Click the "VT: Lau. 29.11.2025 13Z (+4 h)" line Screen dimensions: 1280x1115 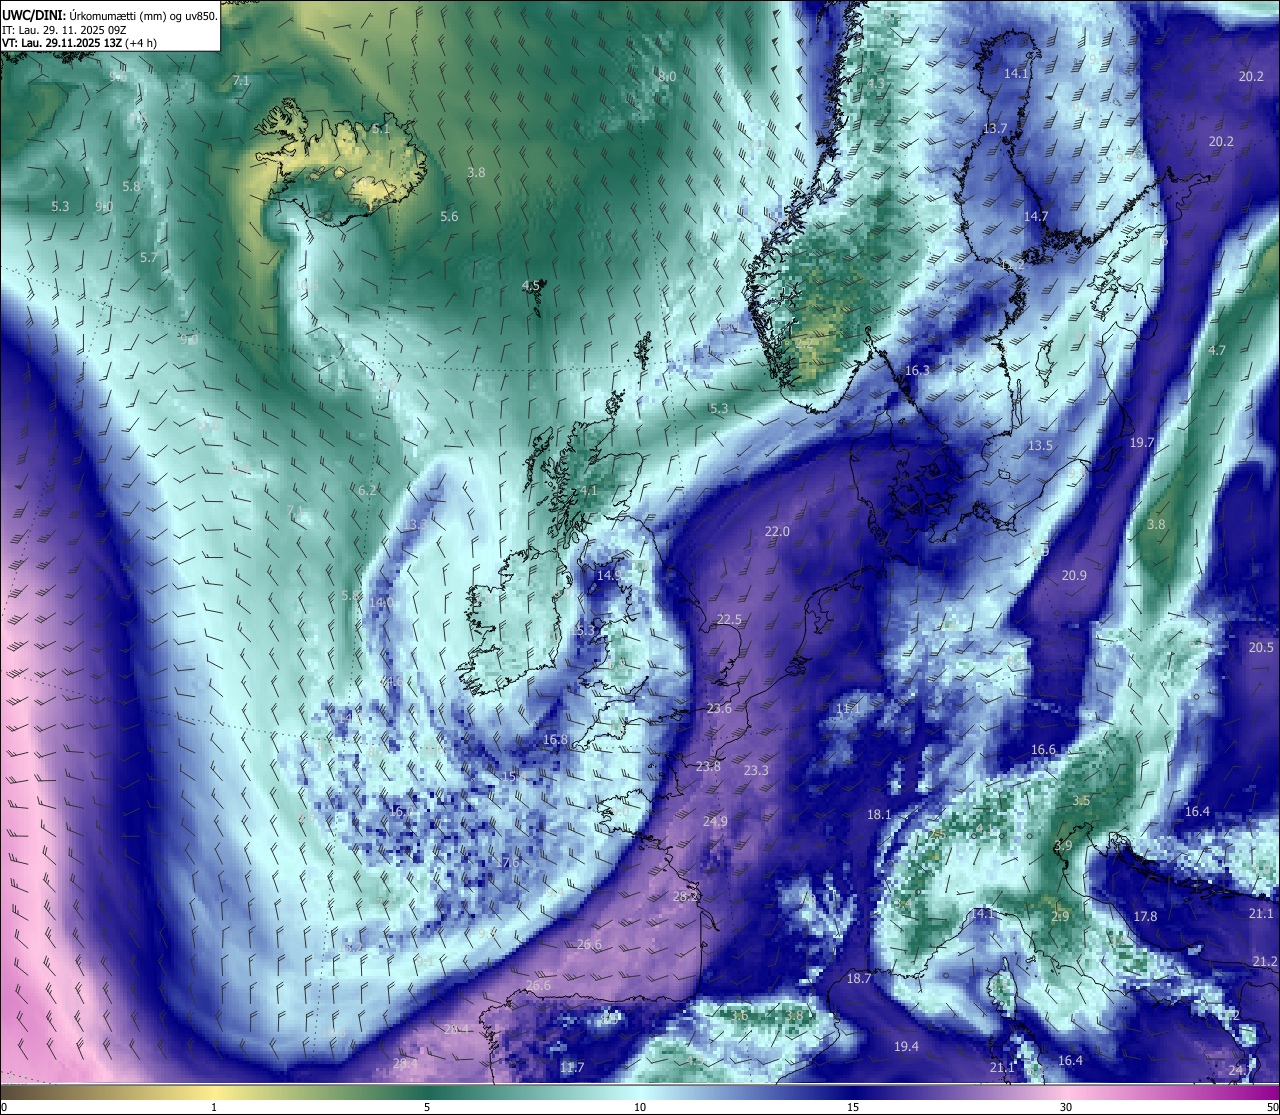[x=79, y=43]
